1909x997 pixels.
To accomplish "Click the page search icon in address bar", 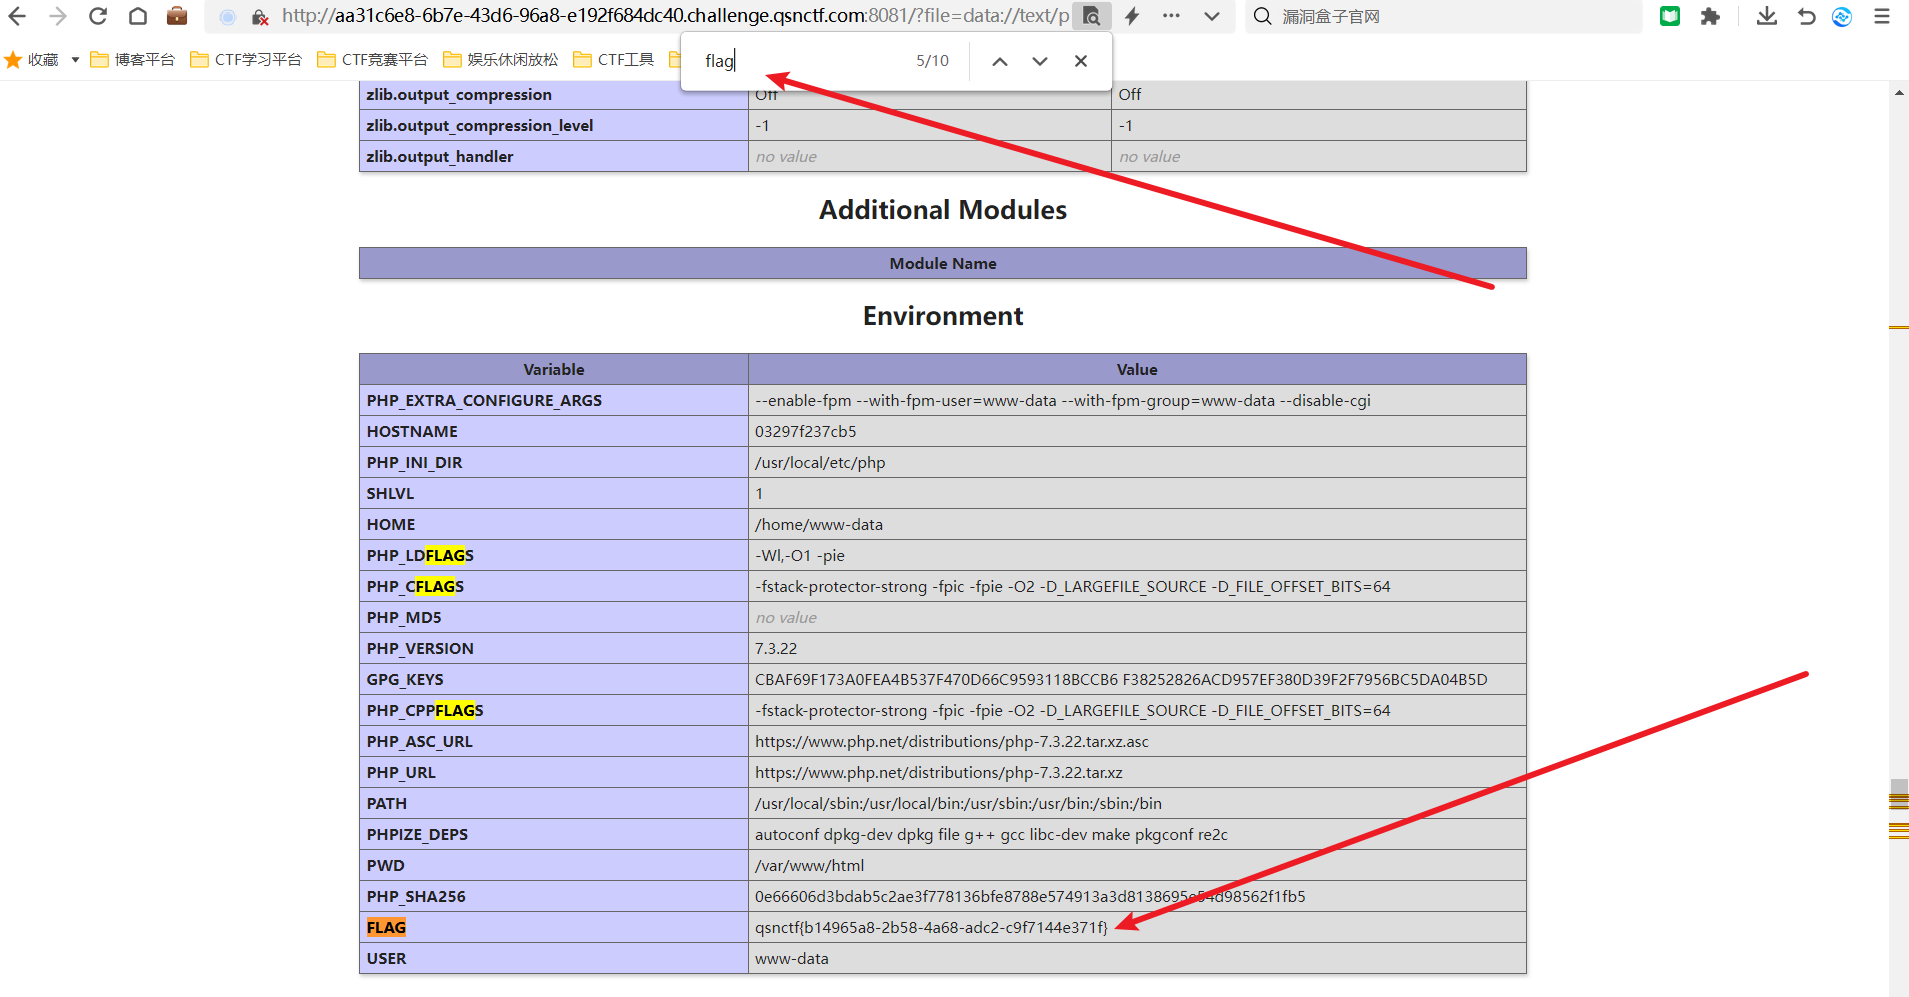I will coord(1092,16).
